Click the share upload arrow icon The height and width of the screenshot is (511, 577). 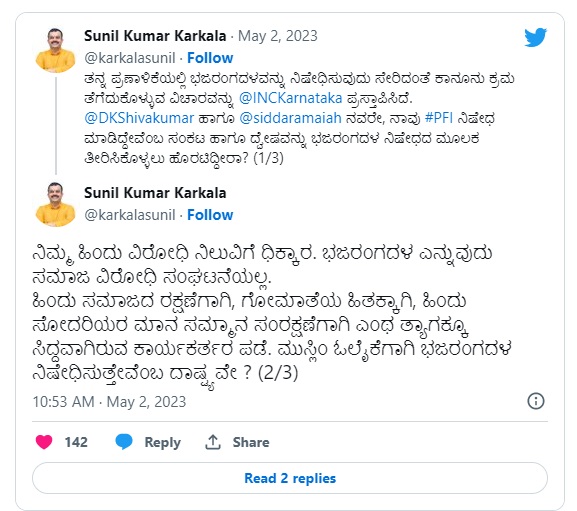click(213, 442)
